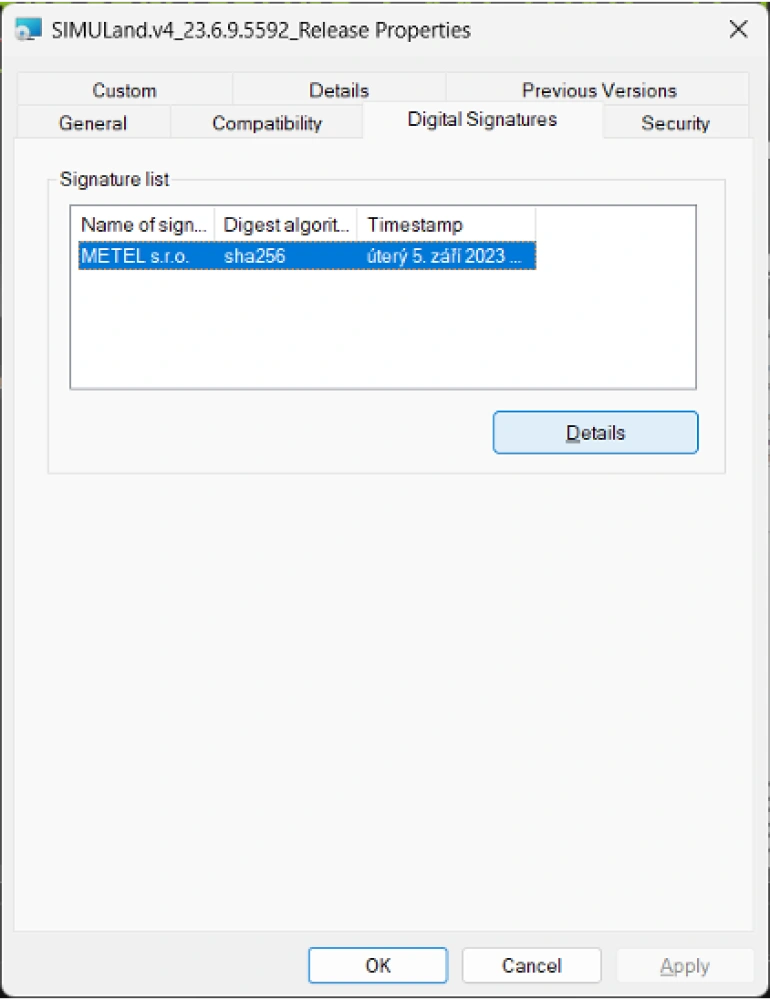Image resolution: width=770 pixels, height=1000 pixels.
Task: Close the Properties dialog with the X button
Action: [738, 29]
